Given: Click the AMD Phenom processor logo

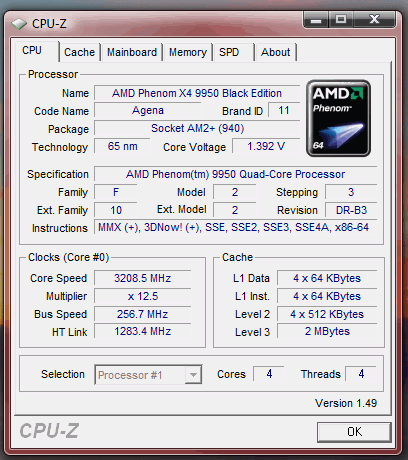Looking at the screenshot, I should tap(338, 118).
